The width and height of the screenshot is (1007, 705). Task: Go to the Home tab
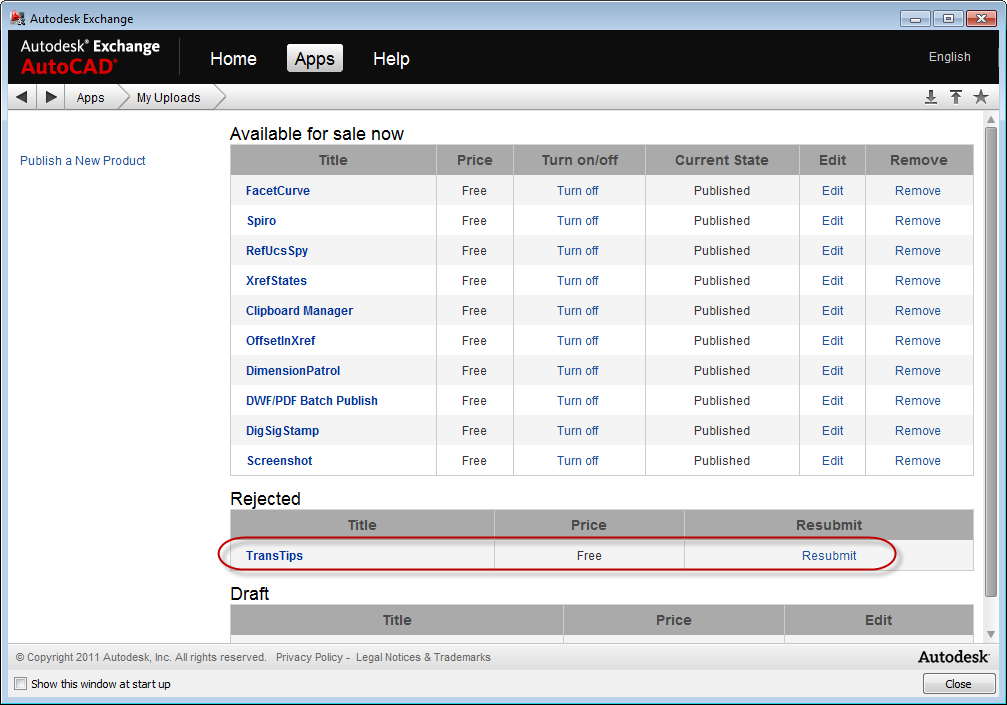233,59
